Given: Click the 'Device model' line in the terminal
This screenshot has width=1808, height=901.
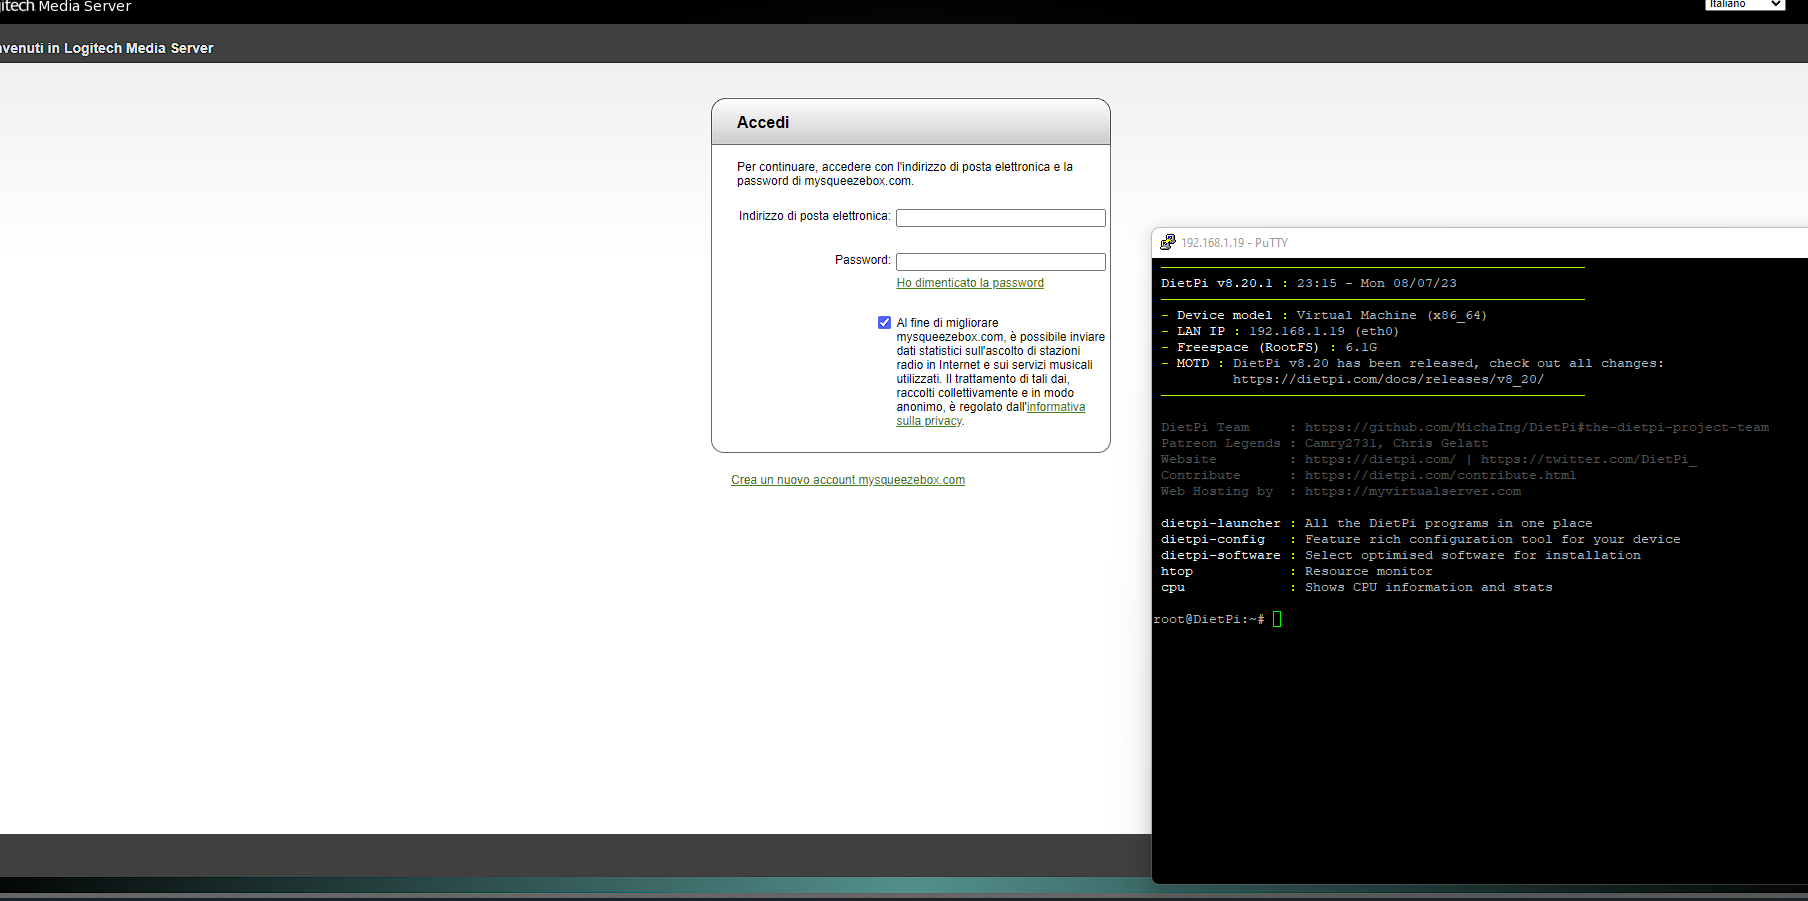Looking at the screenshot, I should click(x=1324, y=315).
